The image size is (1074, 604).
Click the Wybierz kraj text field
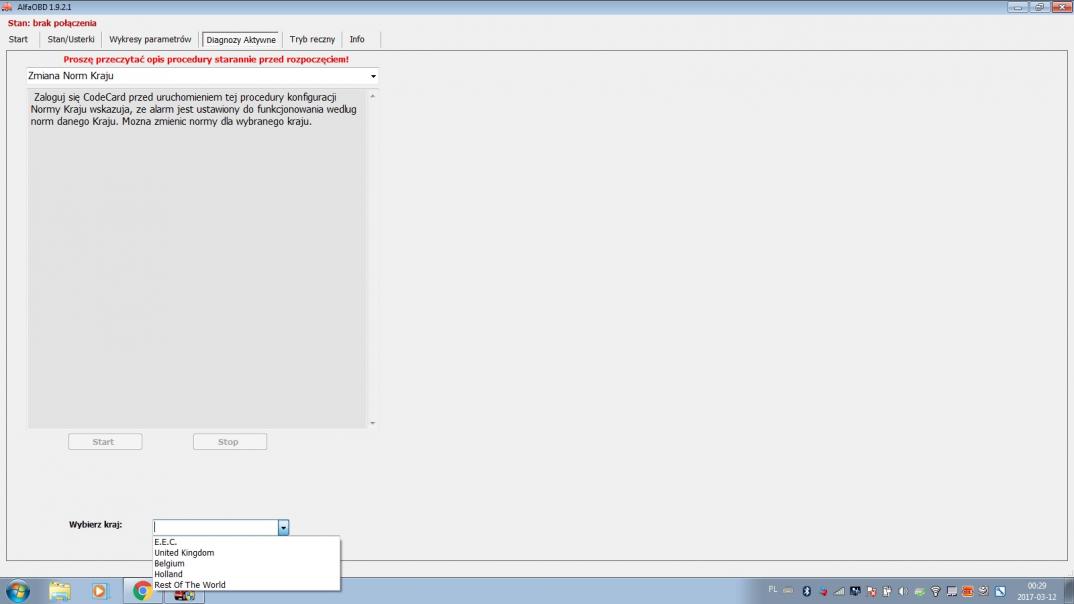coord(215,527)
